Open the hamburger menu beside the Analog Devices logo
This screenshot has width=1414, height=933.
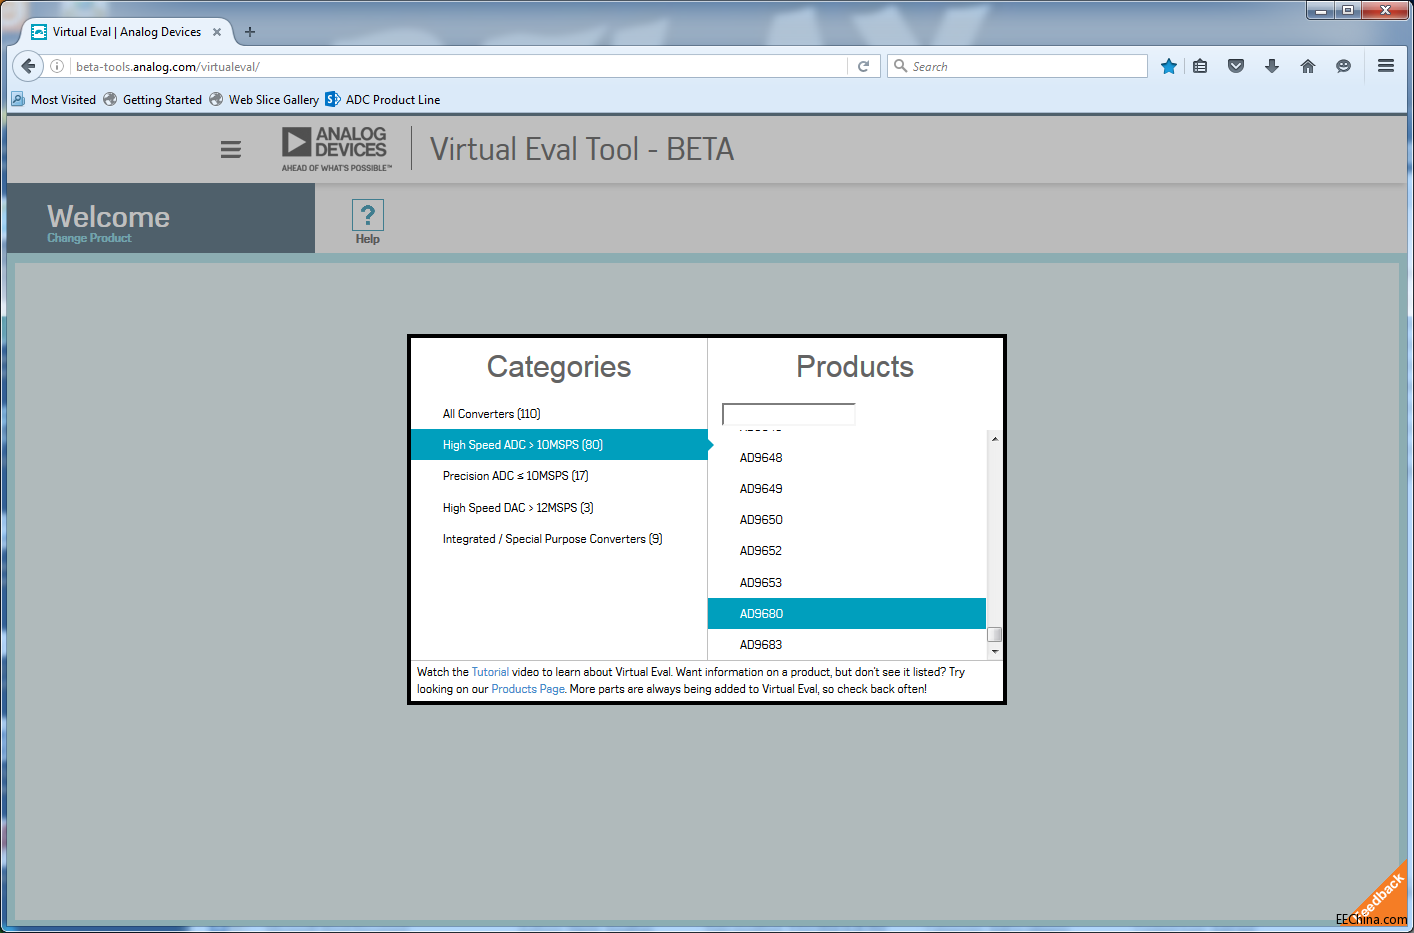pyautogui.click(x=231, y=150)
